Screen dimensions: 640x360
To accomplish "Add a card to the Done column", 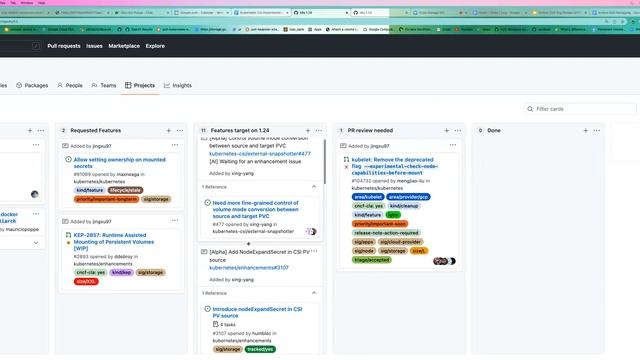I will [586, 131].
